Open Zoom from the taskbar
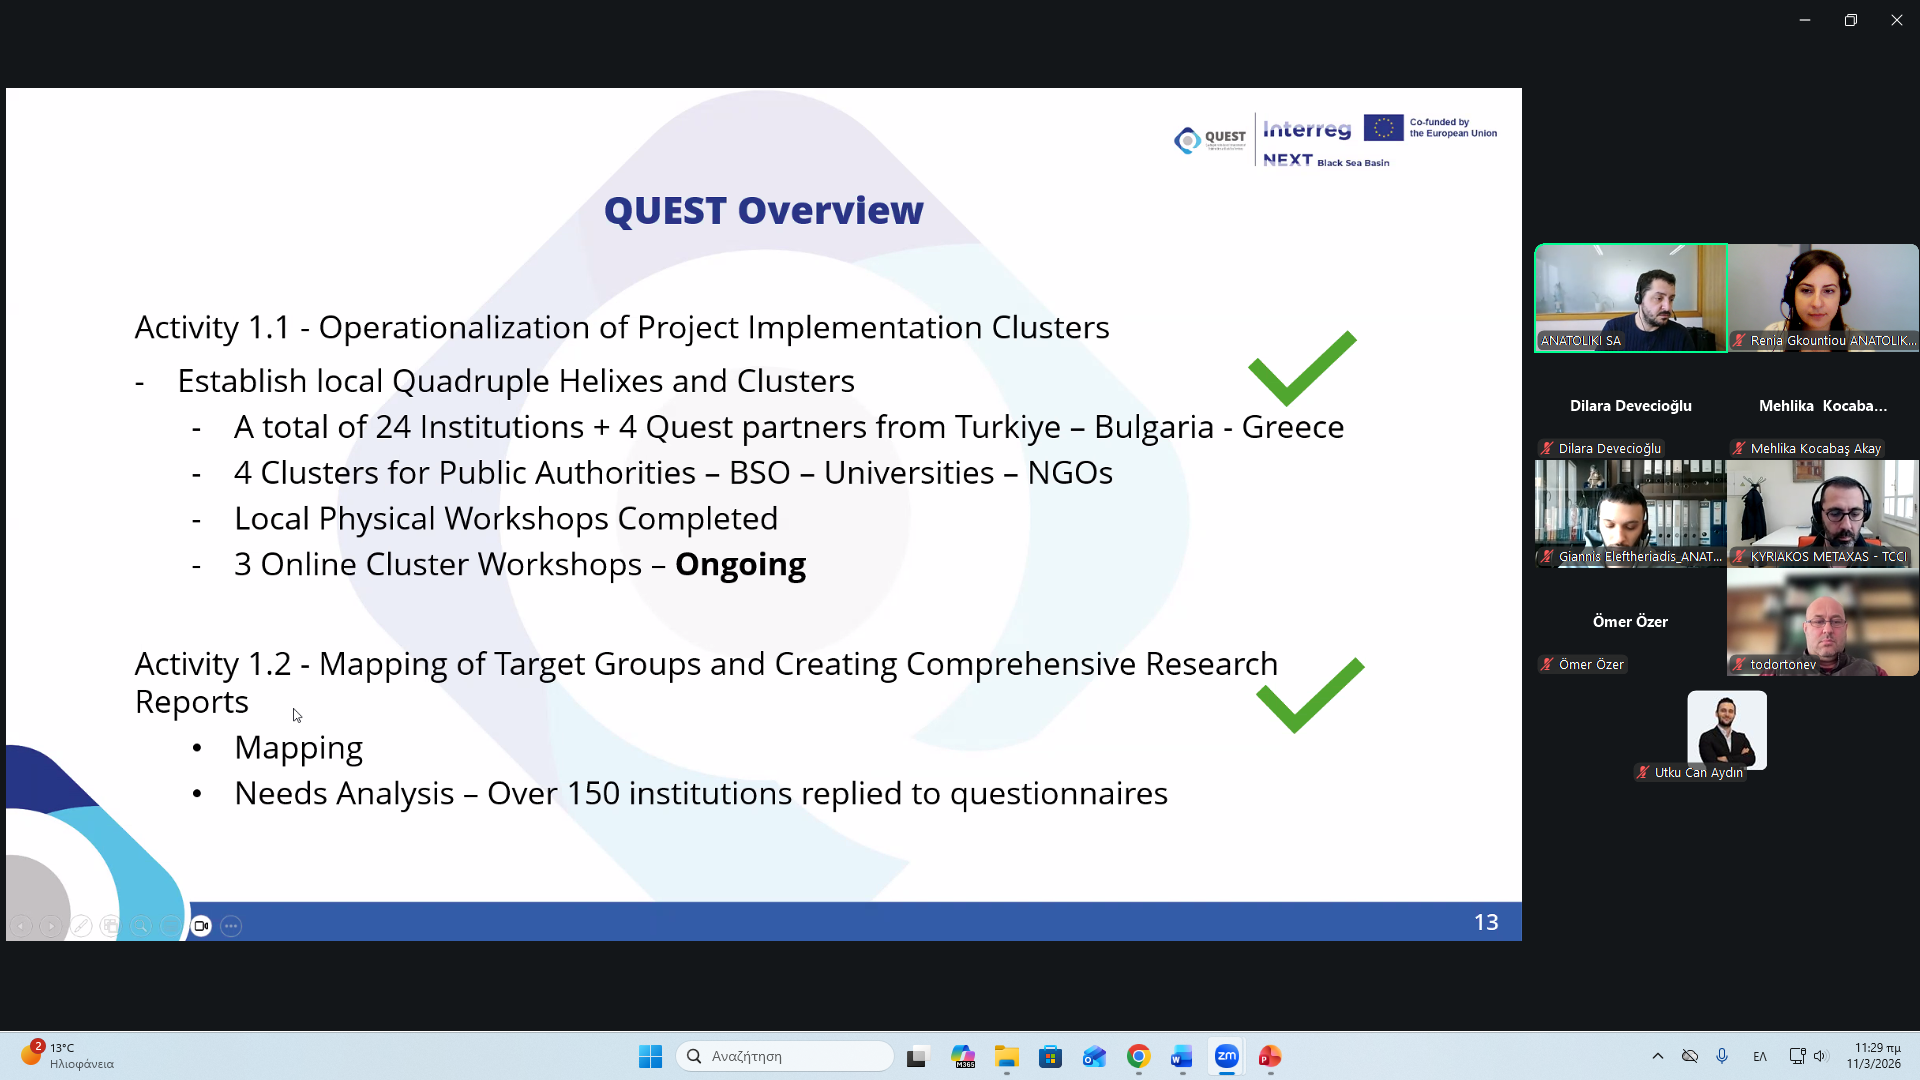Image resolution: width=1920 pixels, height=1080 pixels. (1226, 1056)
